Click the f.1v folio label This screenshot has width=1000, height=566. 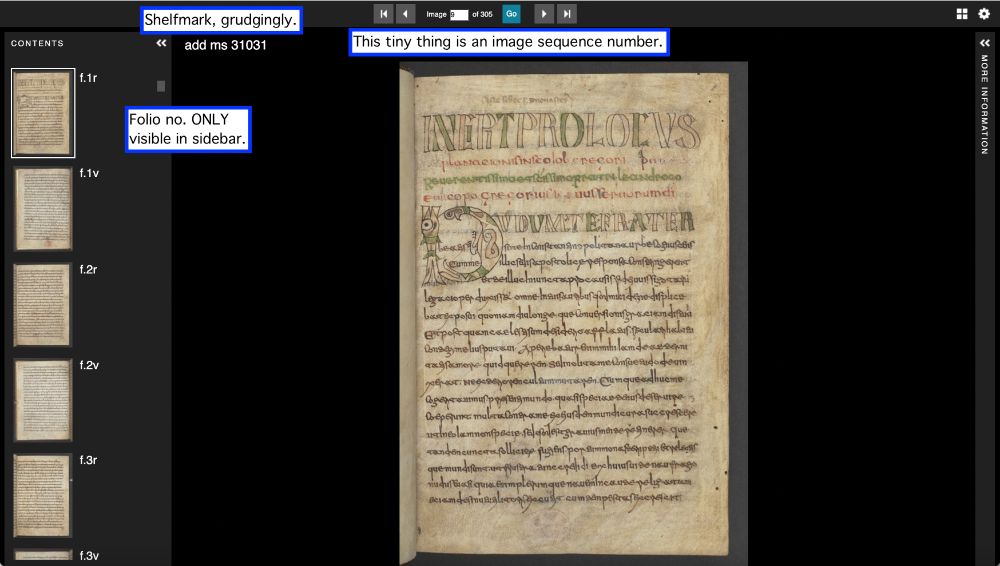click(89, 174)
